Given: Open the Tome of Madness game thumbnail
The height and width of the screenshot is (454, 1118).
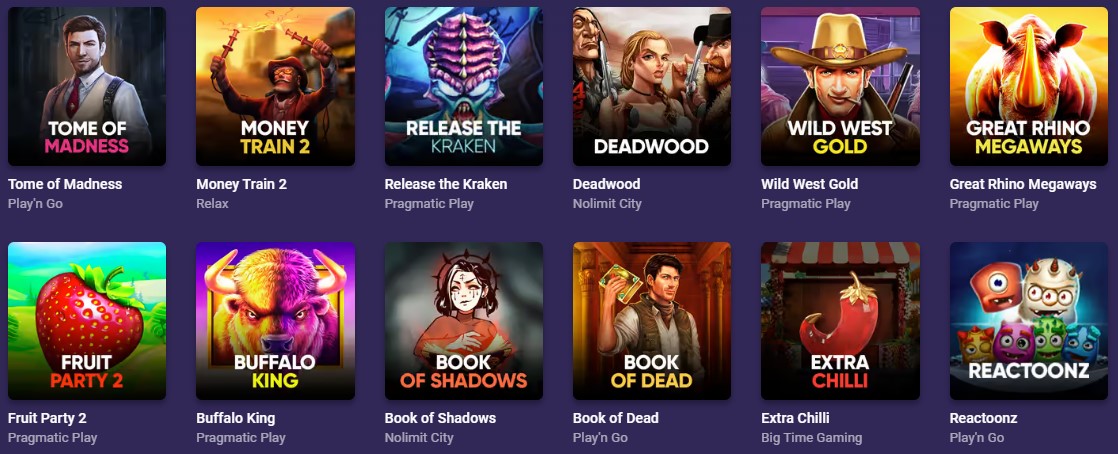Looking at the screenshot, I should [x=87, y=86].
